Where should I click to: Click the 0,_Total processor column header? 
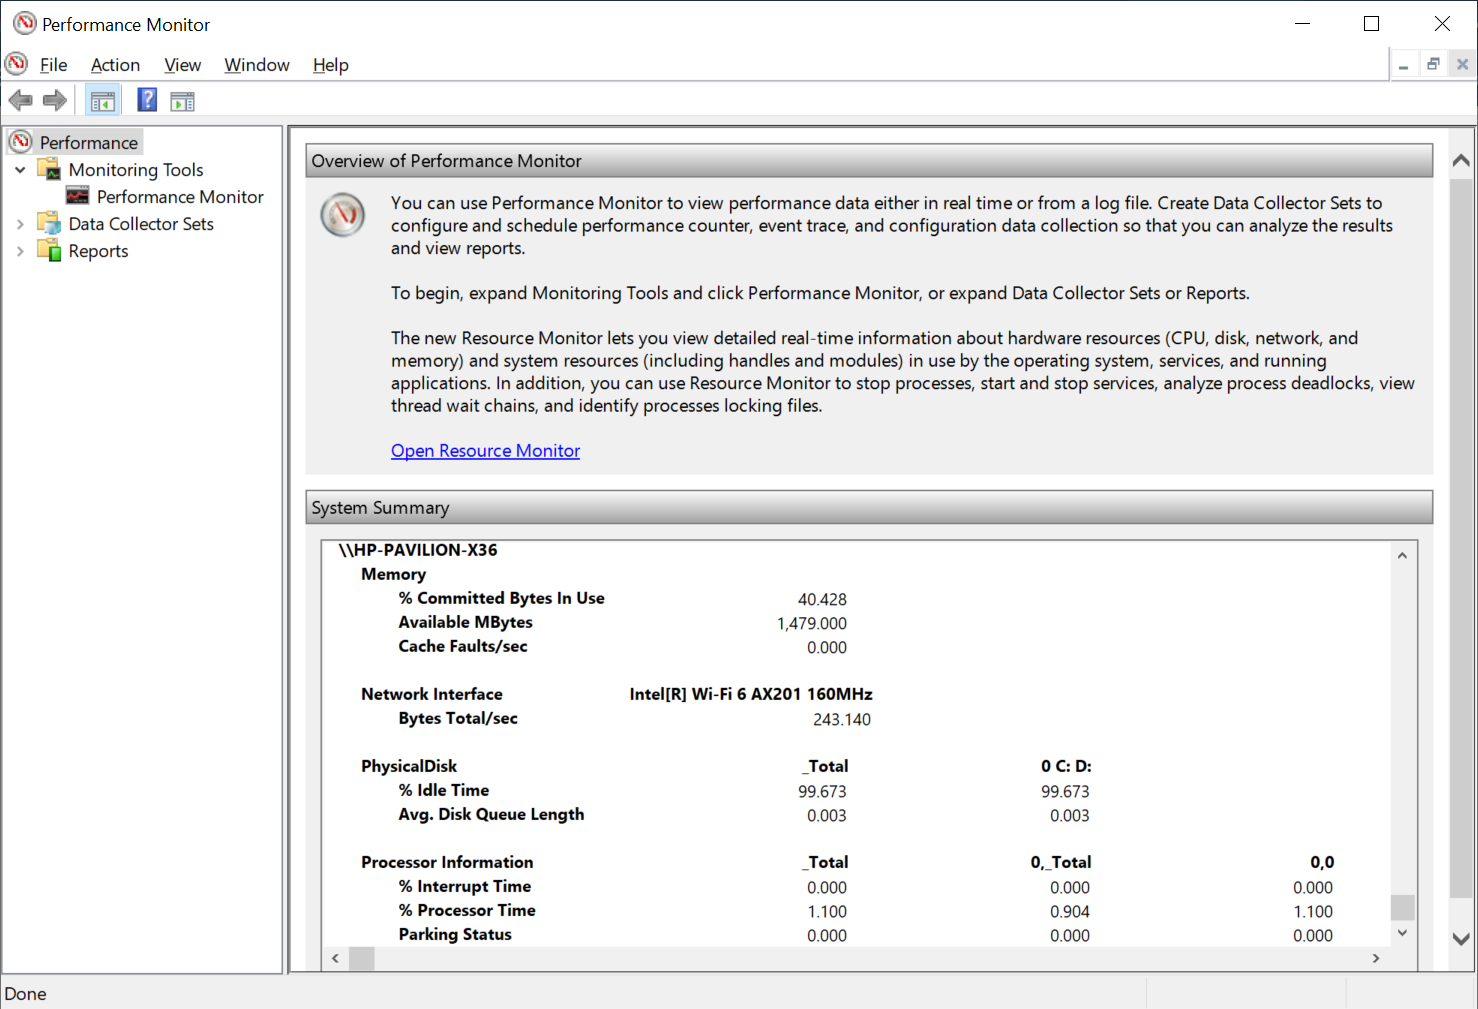click(1061, 862)
